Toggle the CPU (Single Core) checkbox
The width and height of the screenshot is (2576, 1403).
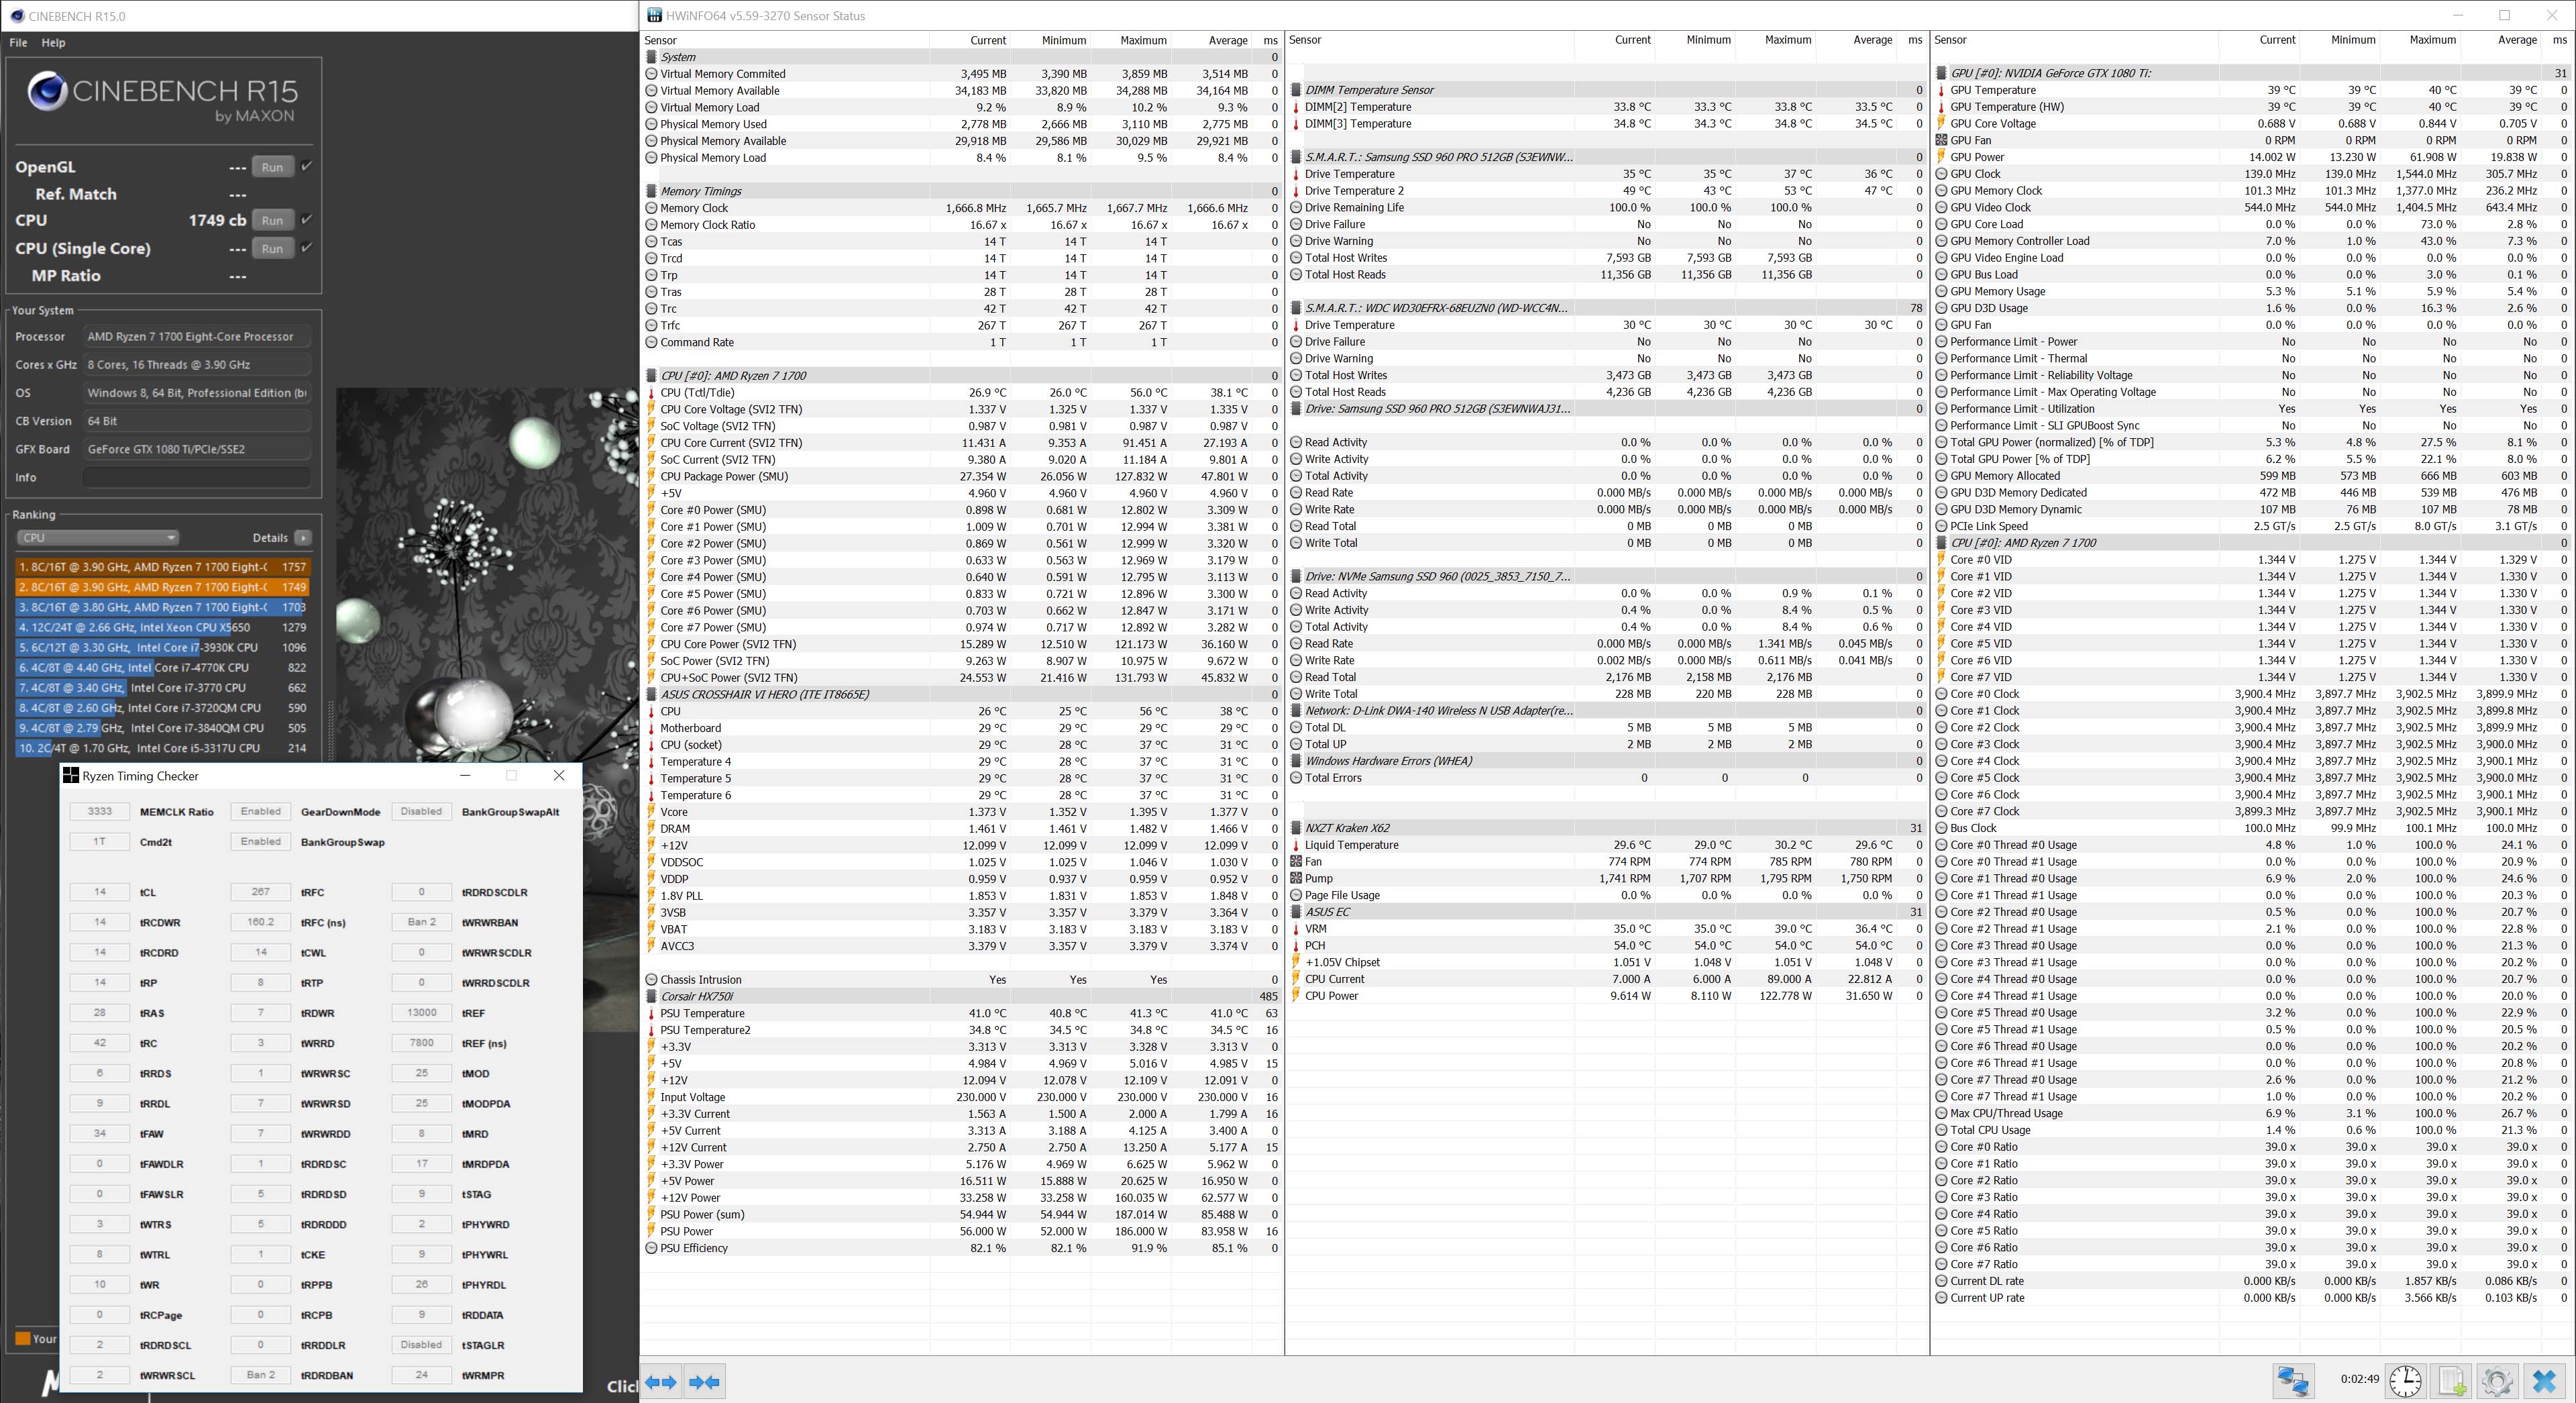coord(307,247)
